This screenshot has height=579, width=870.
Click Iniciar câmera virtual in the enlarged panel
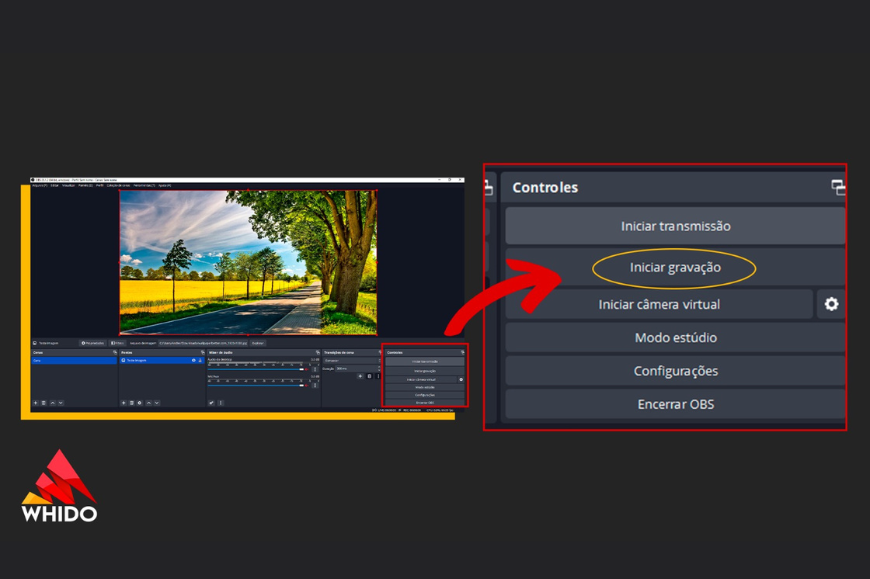[659, 304]
